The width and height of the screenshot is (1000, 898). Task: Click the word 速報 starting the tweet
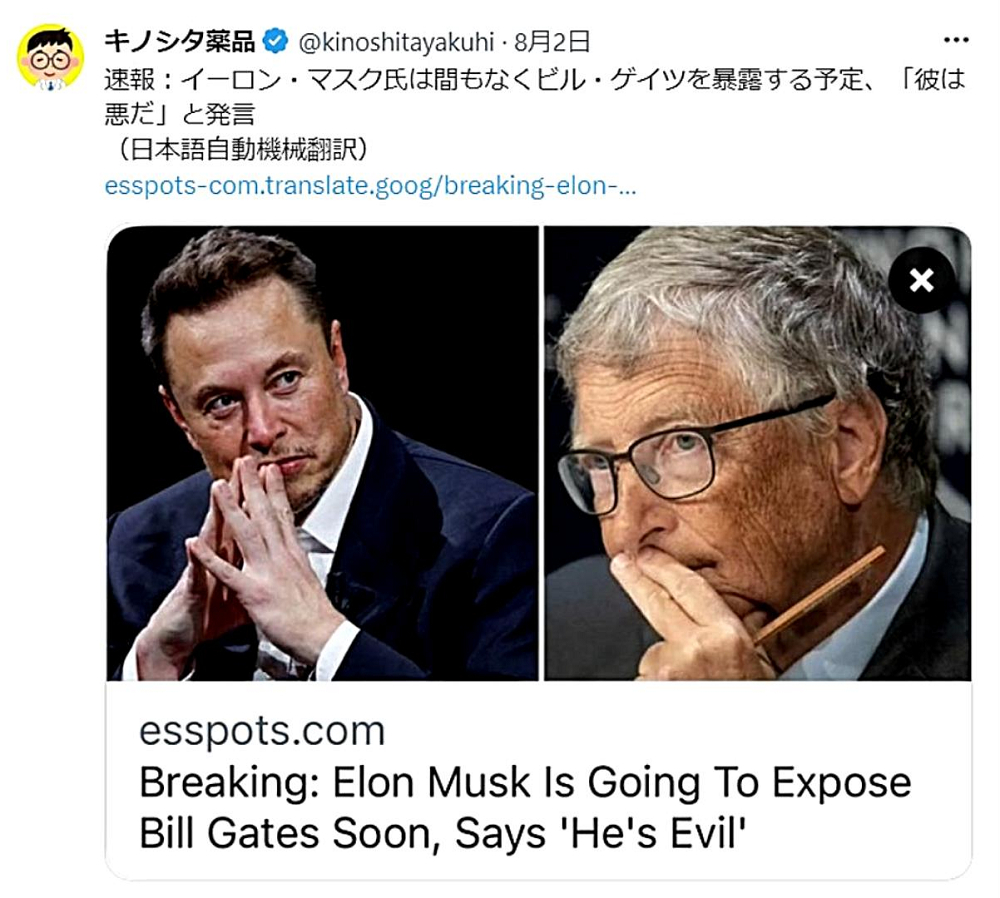[130, 80]
